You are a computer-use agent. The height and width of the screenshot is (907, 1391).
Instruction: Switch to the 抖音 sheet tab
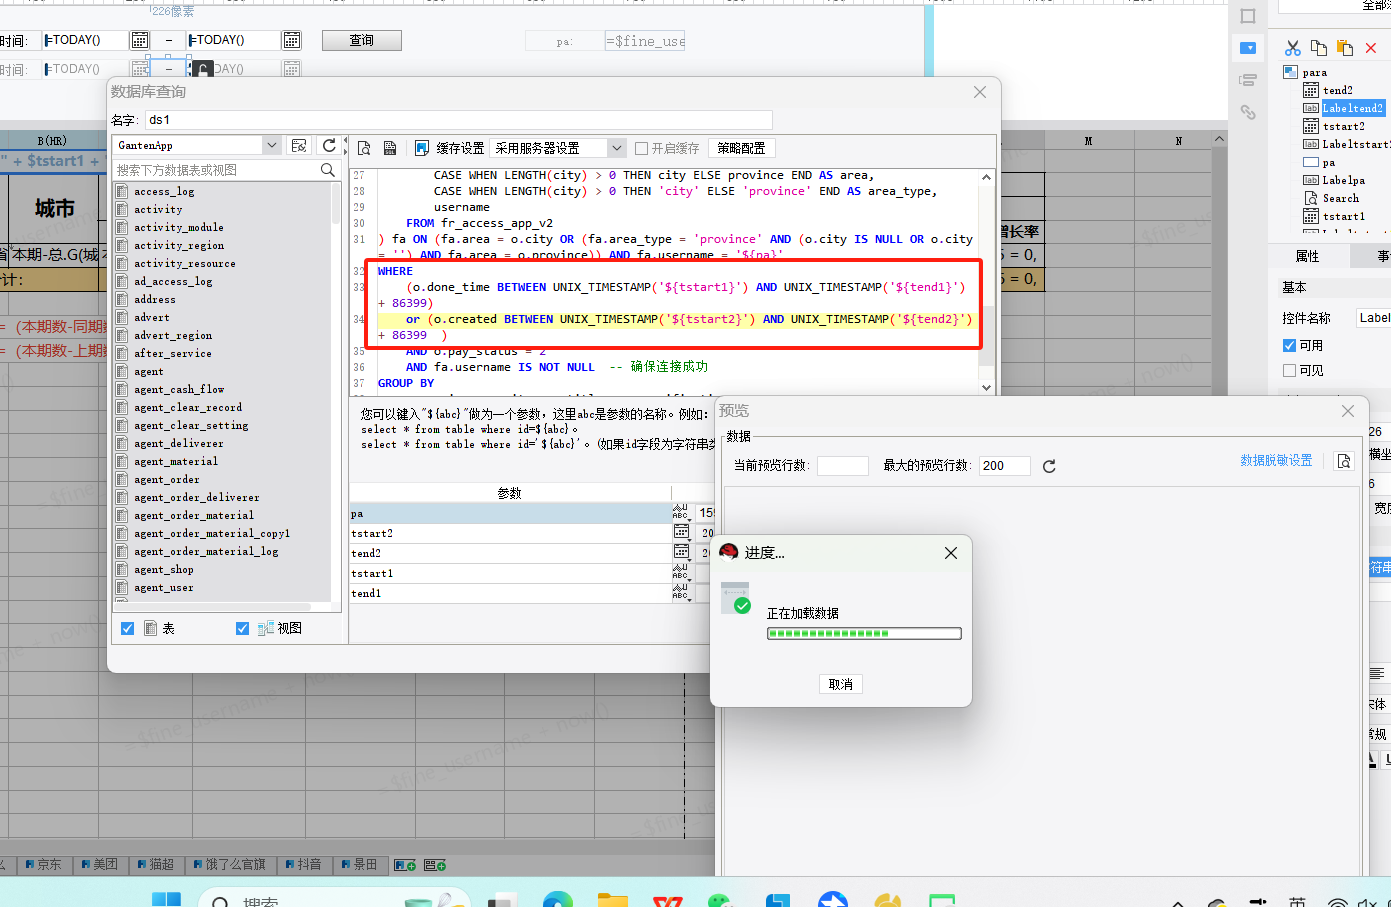click(303, 864)
